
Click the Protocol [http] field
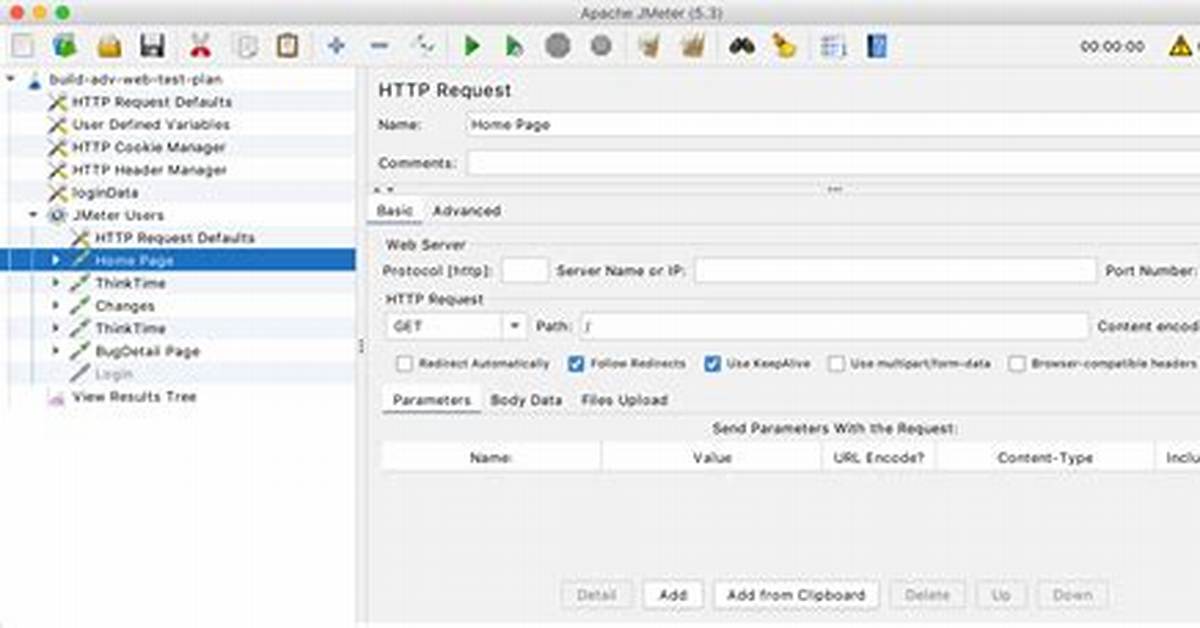[x=525, y=271]
